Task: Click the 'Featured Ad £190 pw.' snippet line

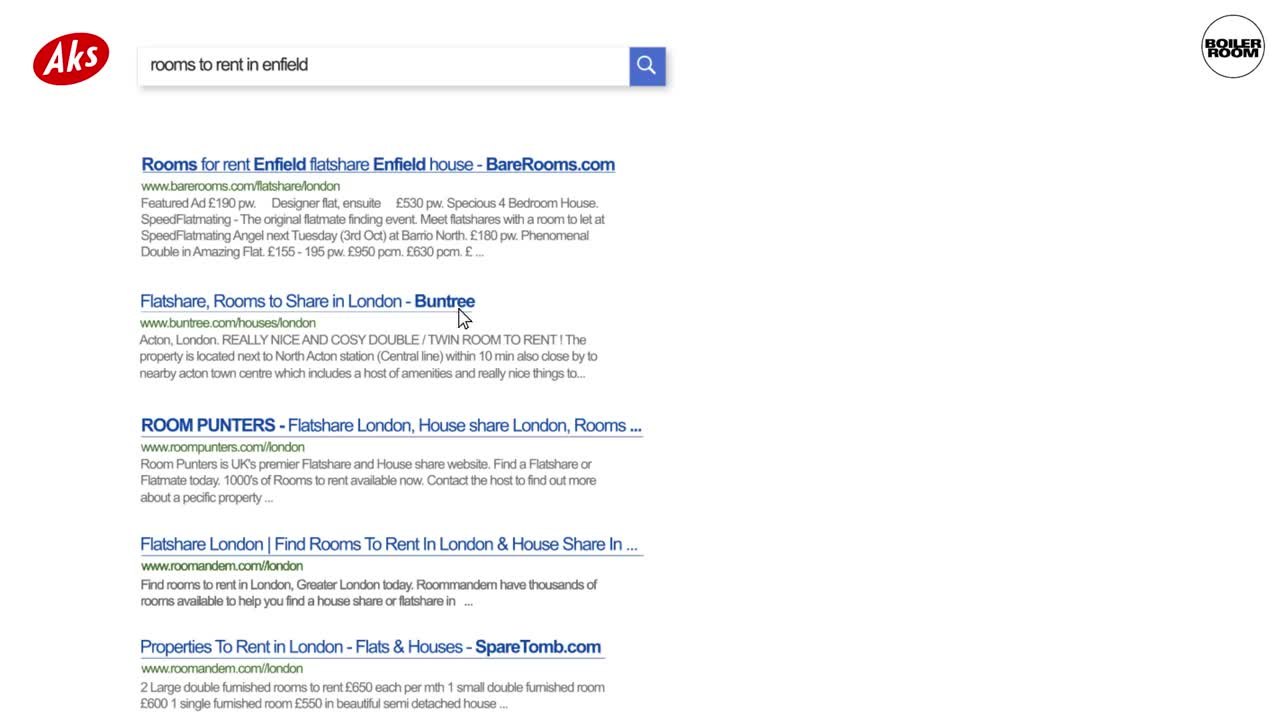Action: click(x=369, y=203)
